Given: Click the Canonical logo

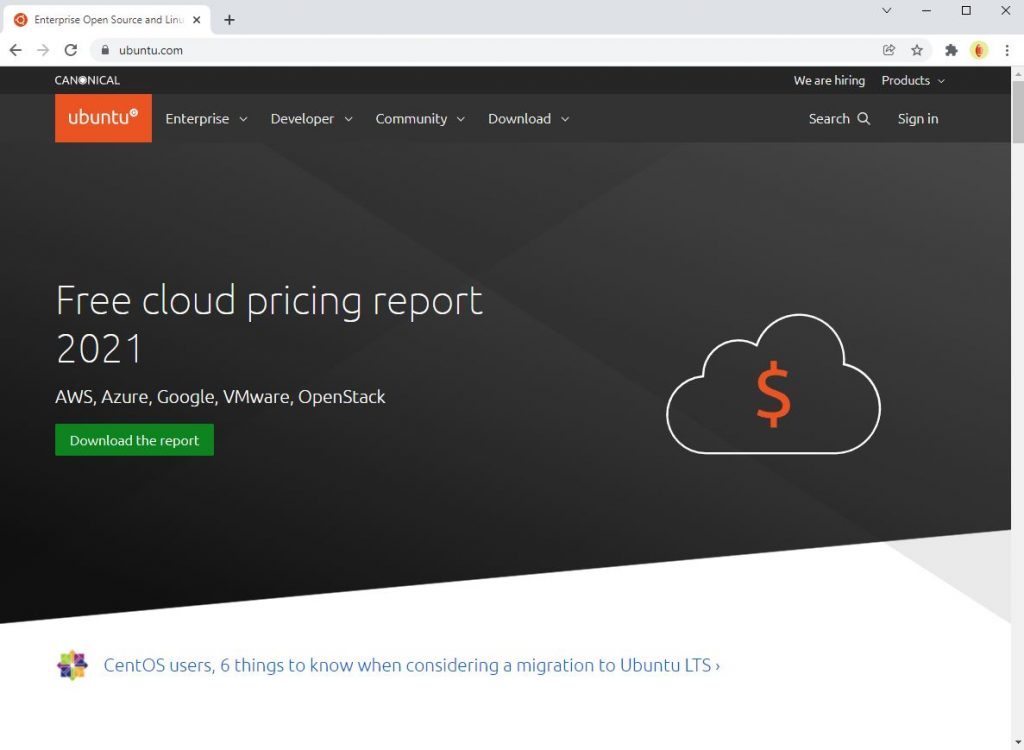Looking at the screenshot, I should (x=87, y=80).
